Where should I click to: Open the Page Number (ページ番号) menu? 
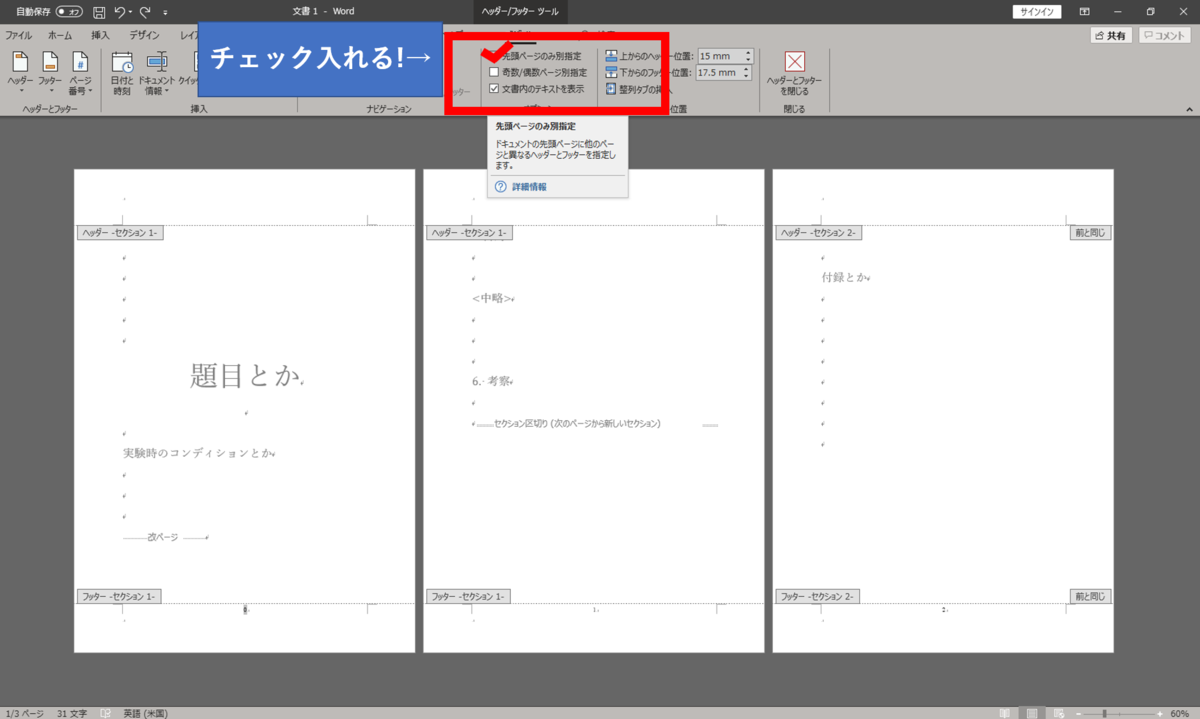point(81,72)
